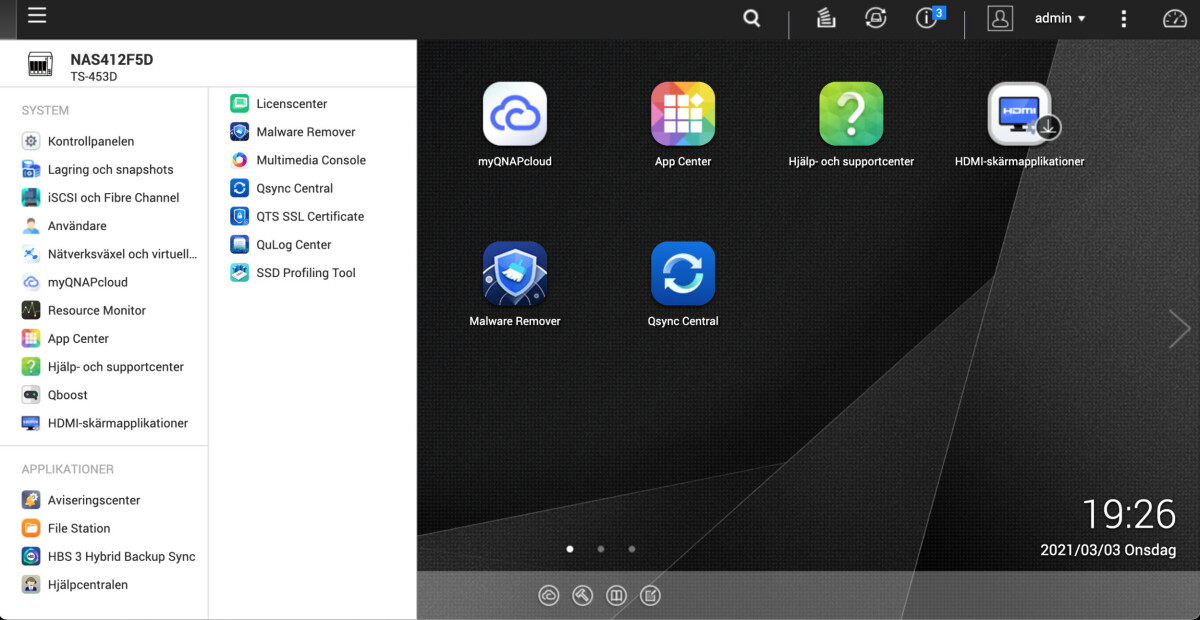
Task: Open Hjälp- och supportcenter menu entry
Action: coord(104,366)
